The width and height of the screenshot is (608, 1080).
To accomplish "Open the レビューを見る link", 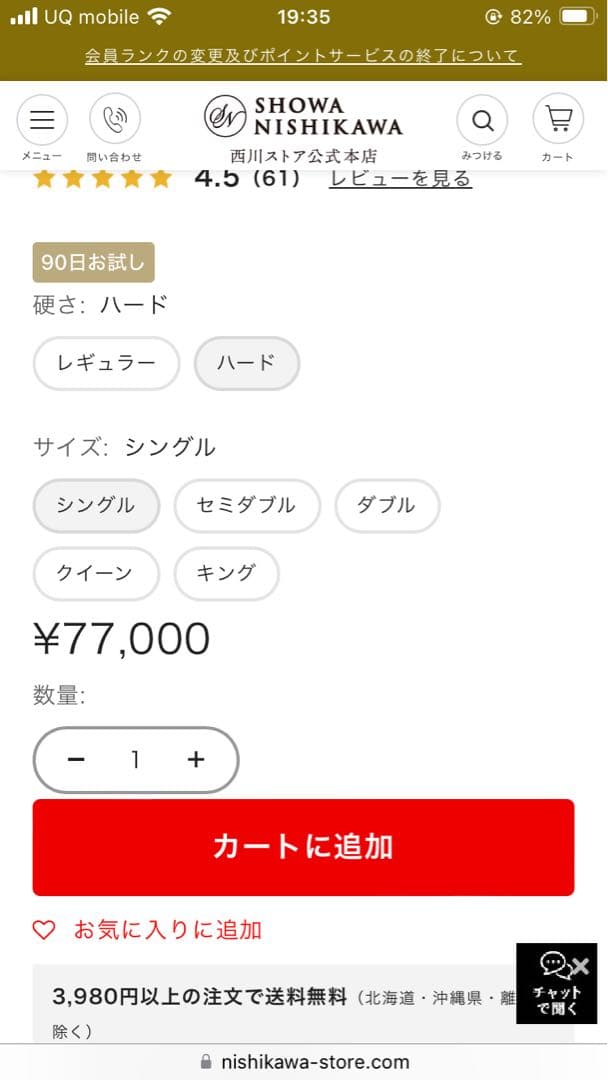I will click(x=399, y=178).
